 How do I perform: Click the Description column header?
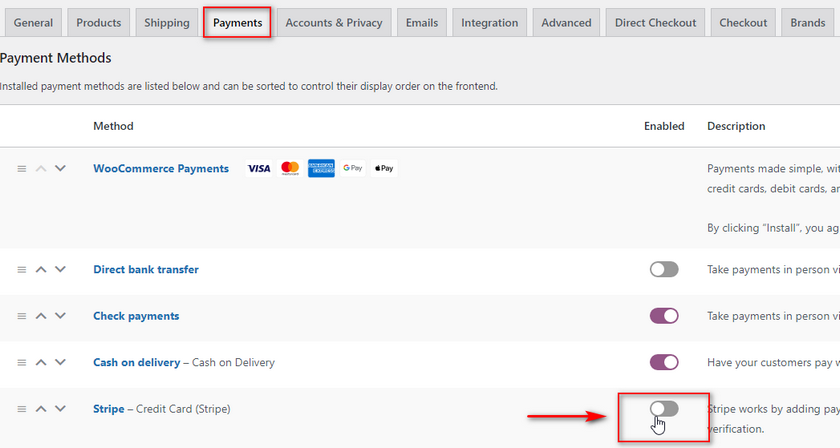pyautogui.click(x=736, y=126)
